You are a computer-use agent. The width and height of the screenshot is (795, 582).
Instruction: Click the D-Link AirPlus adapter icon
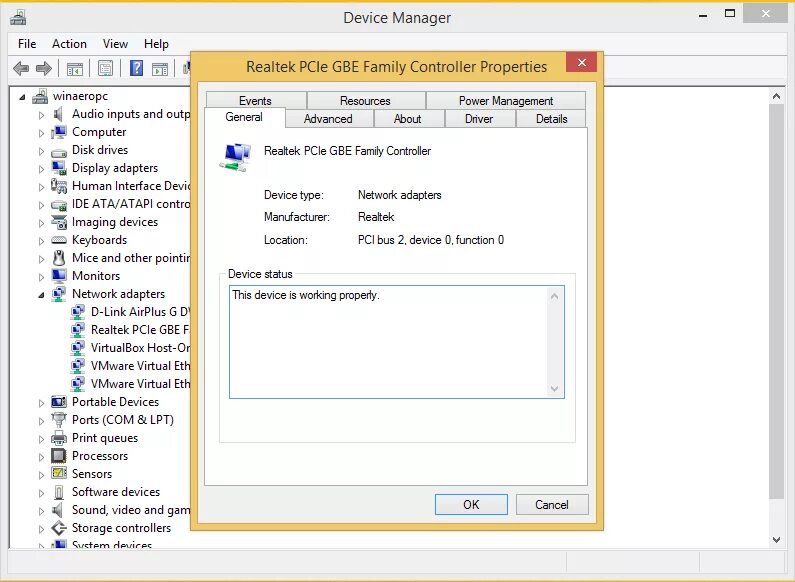tap(78, 312)
